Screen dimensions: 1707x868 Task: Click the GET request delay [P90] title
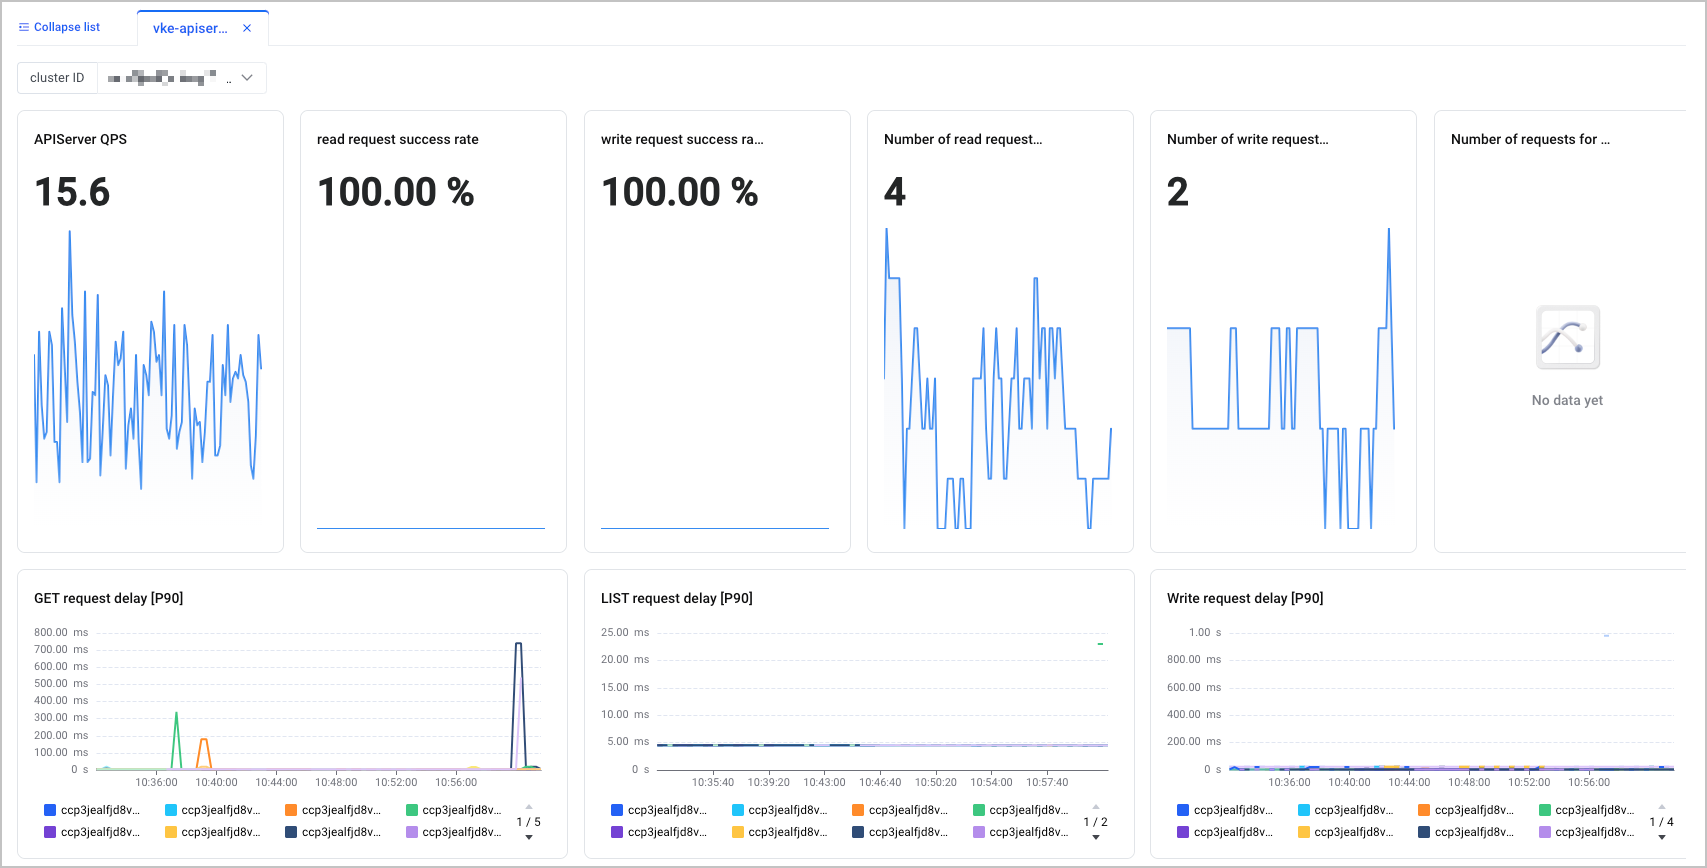coord(108,598)
